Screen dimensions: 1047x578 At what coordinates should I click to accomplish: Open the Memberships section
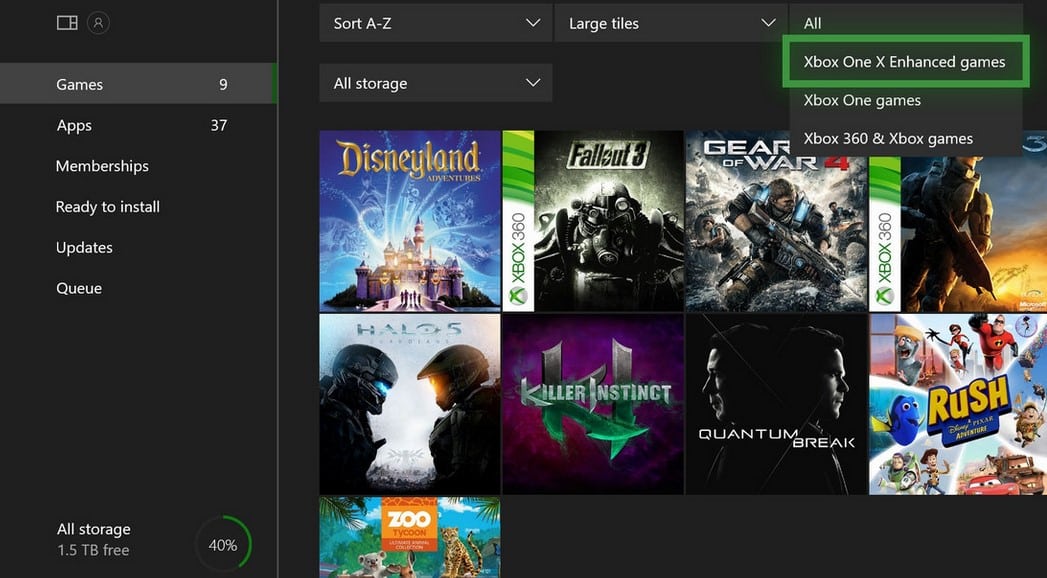click(101, 166)
